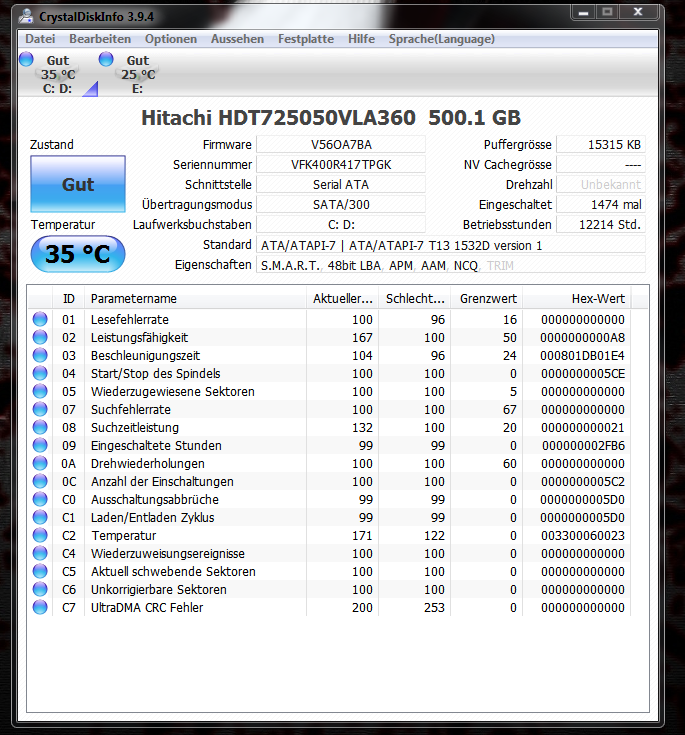Click status orb for Leistungsfähigkeit row

tap(40, 337)
